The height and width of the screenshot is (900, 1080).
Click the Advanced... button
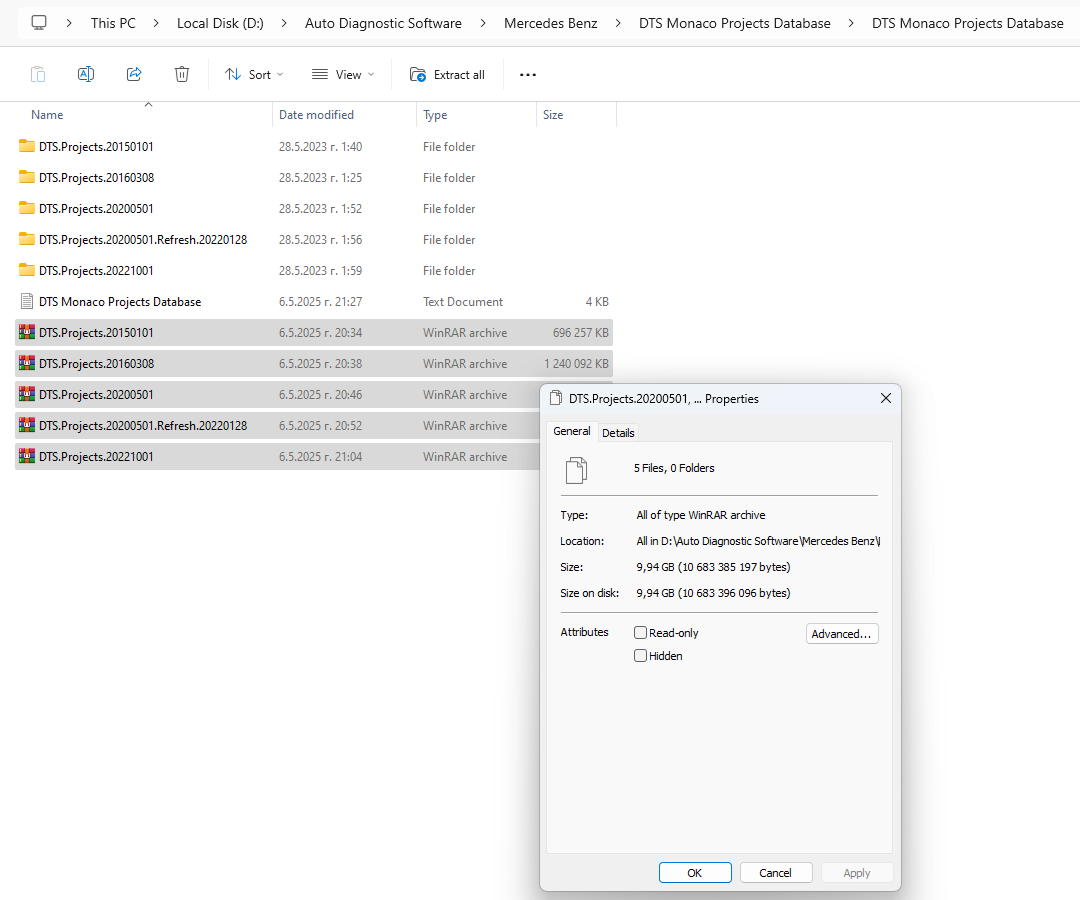click(842, 634)
